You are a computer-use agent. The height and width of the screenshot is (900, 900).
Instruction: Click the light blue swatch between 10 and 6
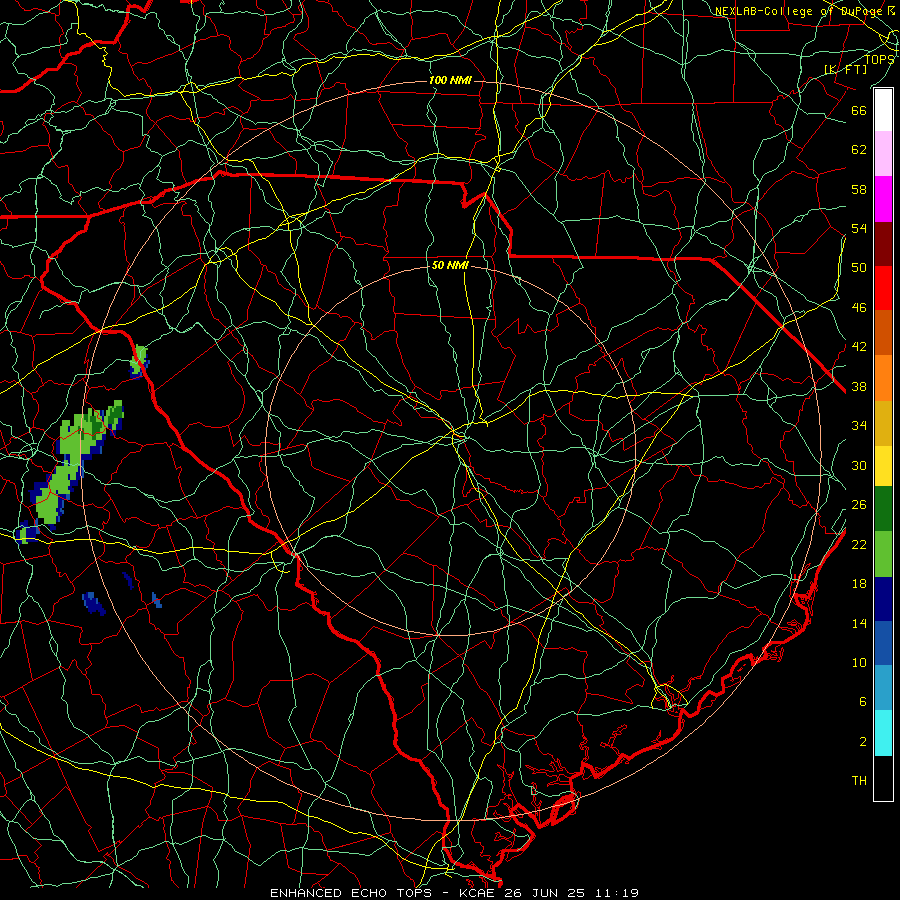pyautogui.click(x=883, y=687)
